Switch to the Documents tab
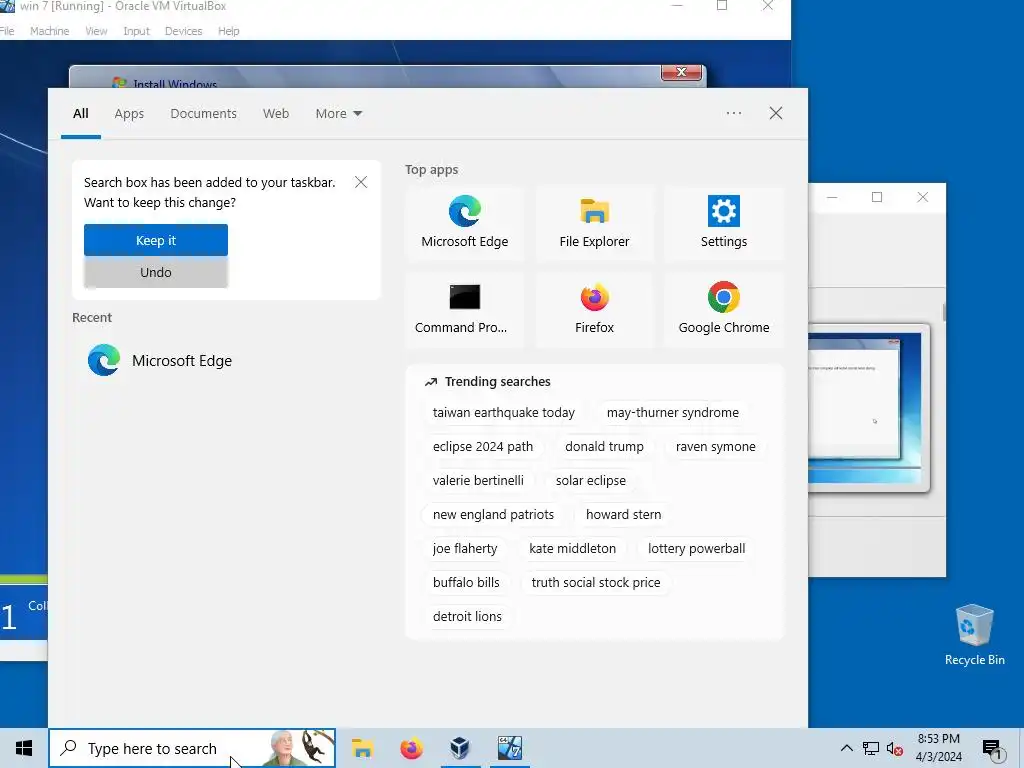The image size is (1024, 768). click(203, 114)
